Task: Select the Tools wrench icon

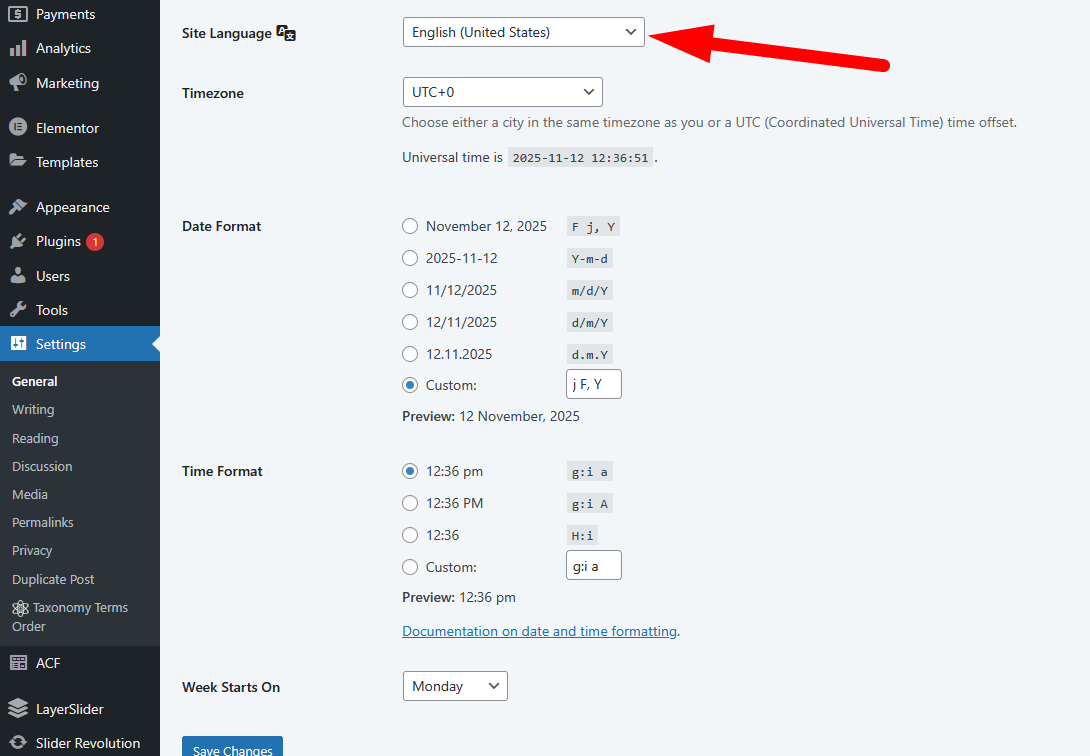Action: pos(18,310)
